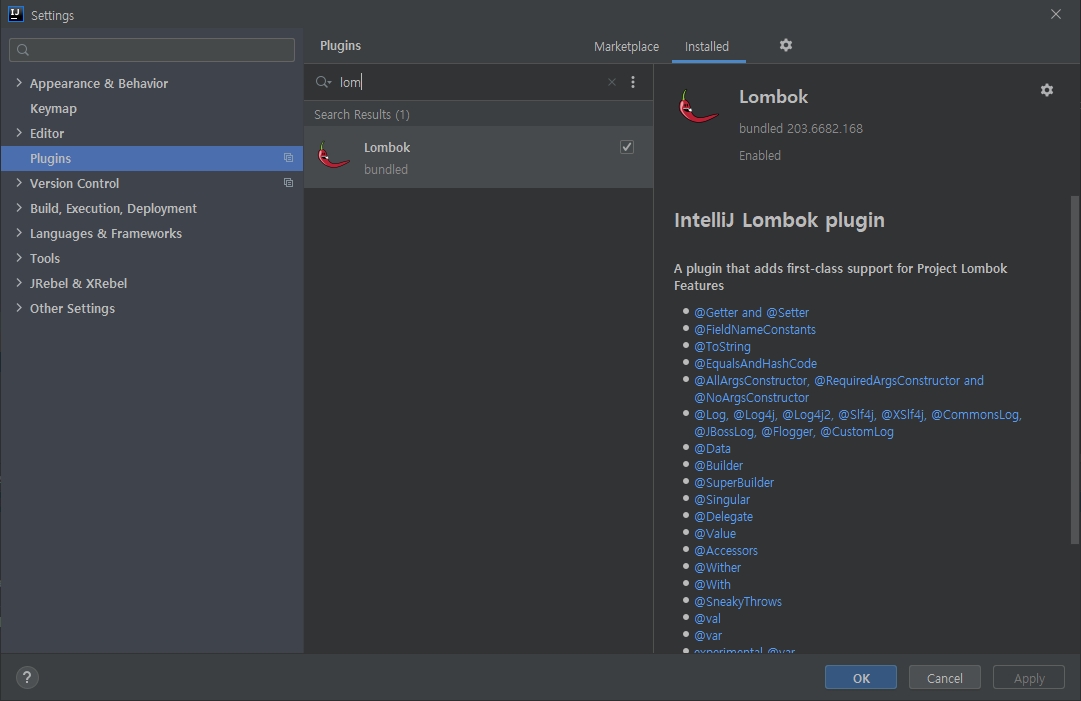Open the @JBossLog, @Flogger, @CustomLog link
This screenshot has height=701, width=1081.
(794, 431)
